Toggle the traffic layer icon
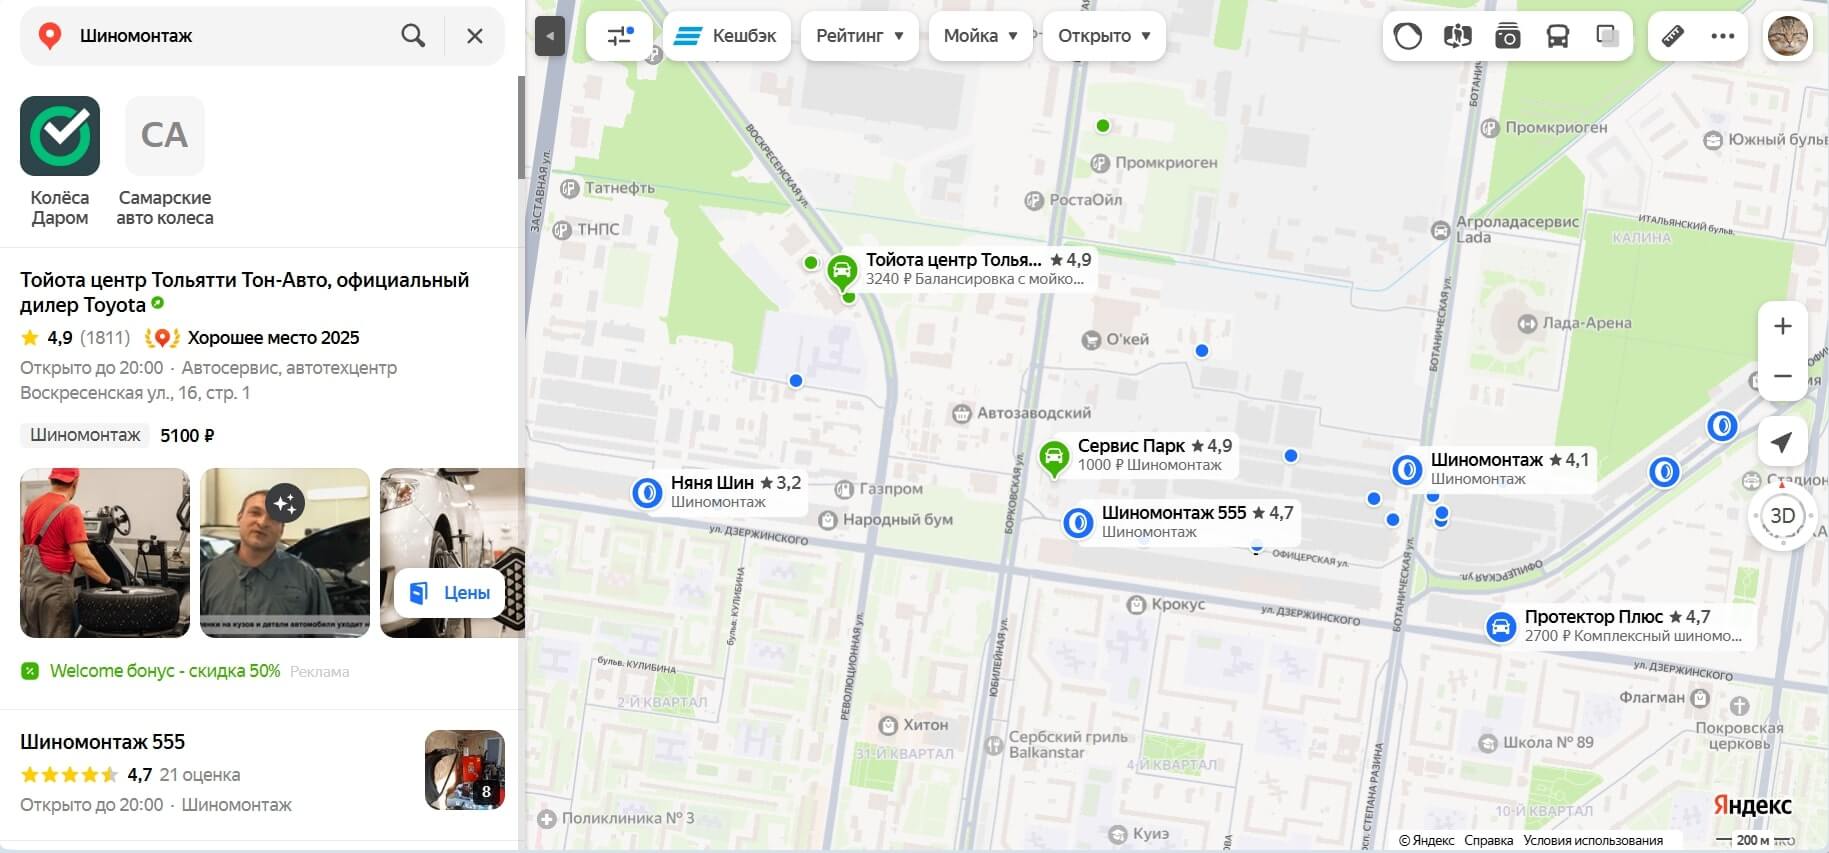 click(1408, 37)
